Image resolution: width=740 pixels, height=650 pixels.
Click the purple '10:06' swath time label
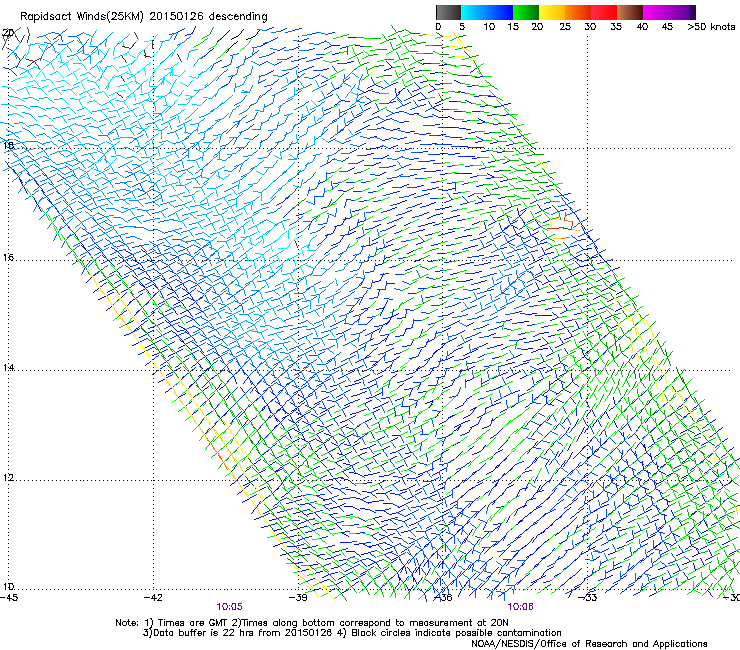pyautogui.click(x=520, y=607)
